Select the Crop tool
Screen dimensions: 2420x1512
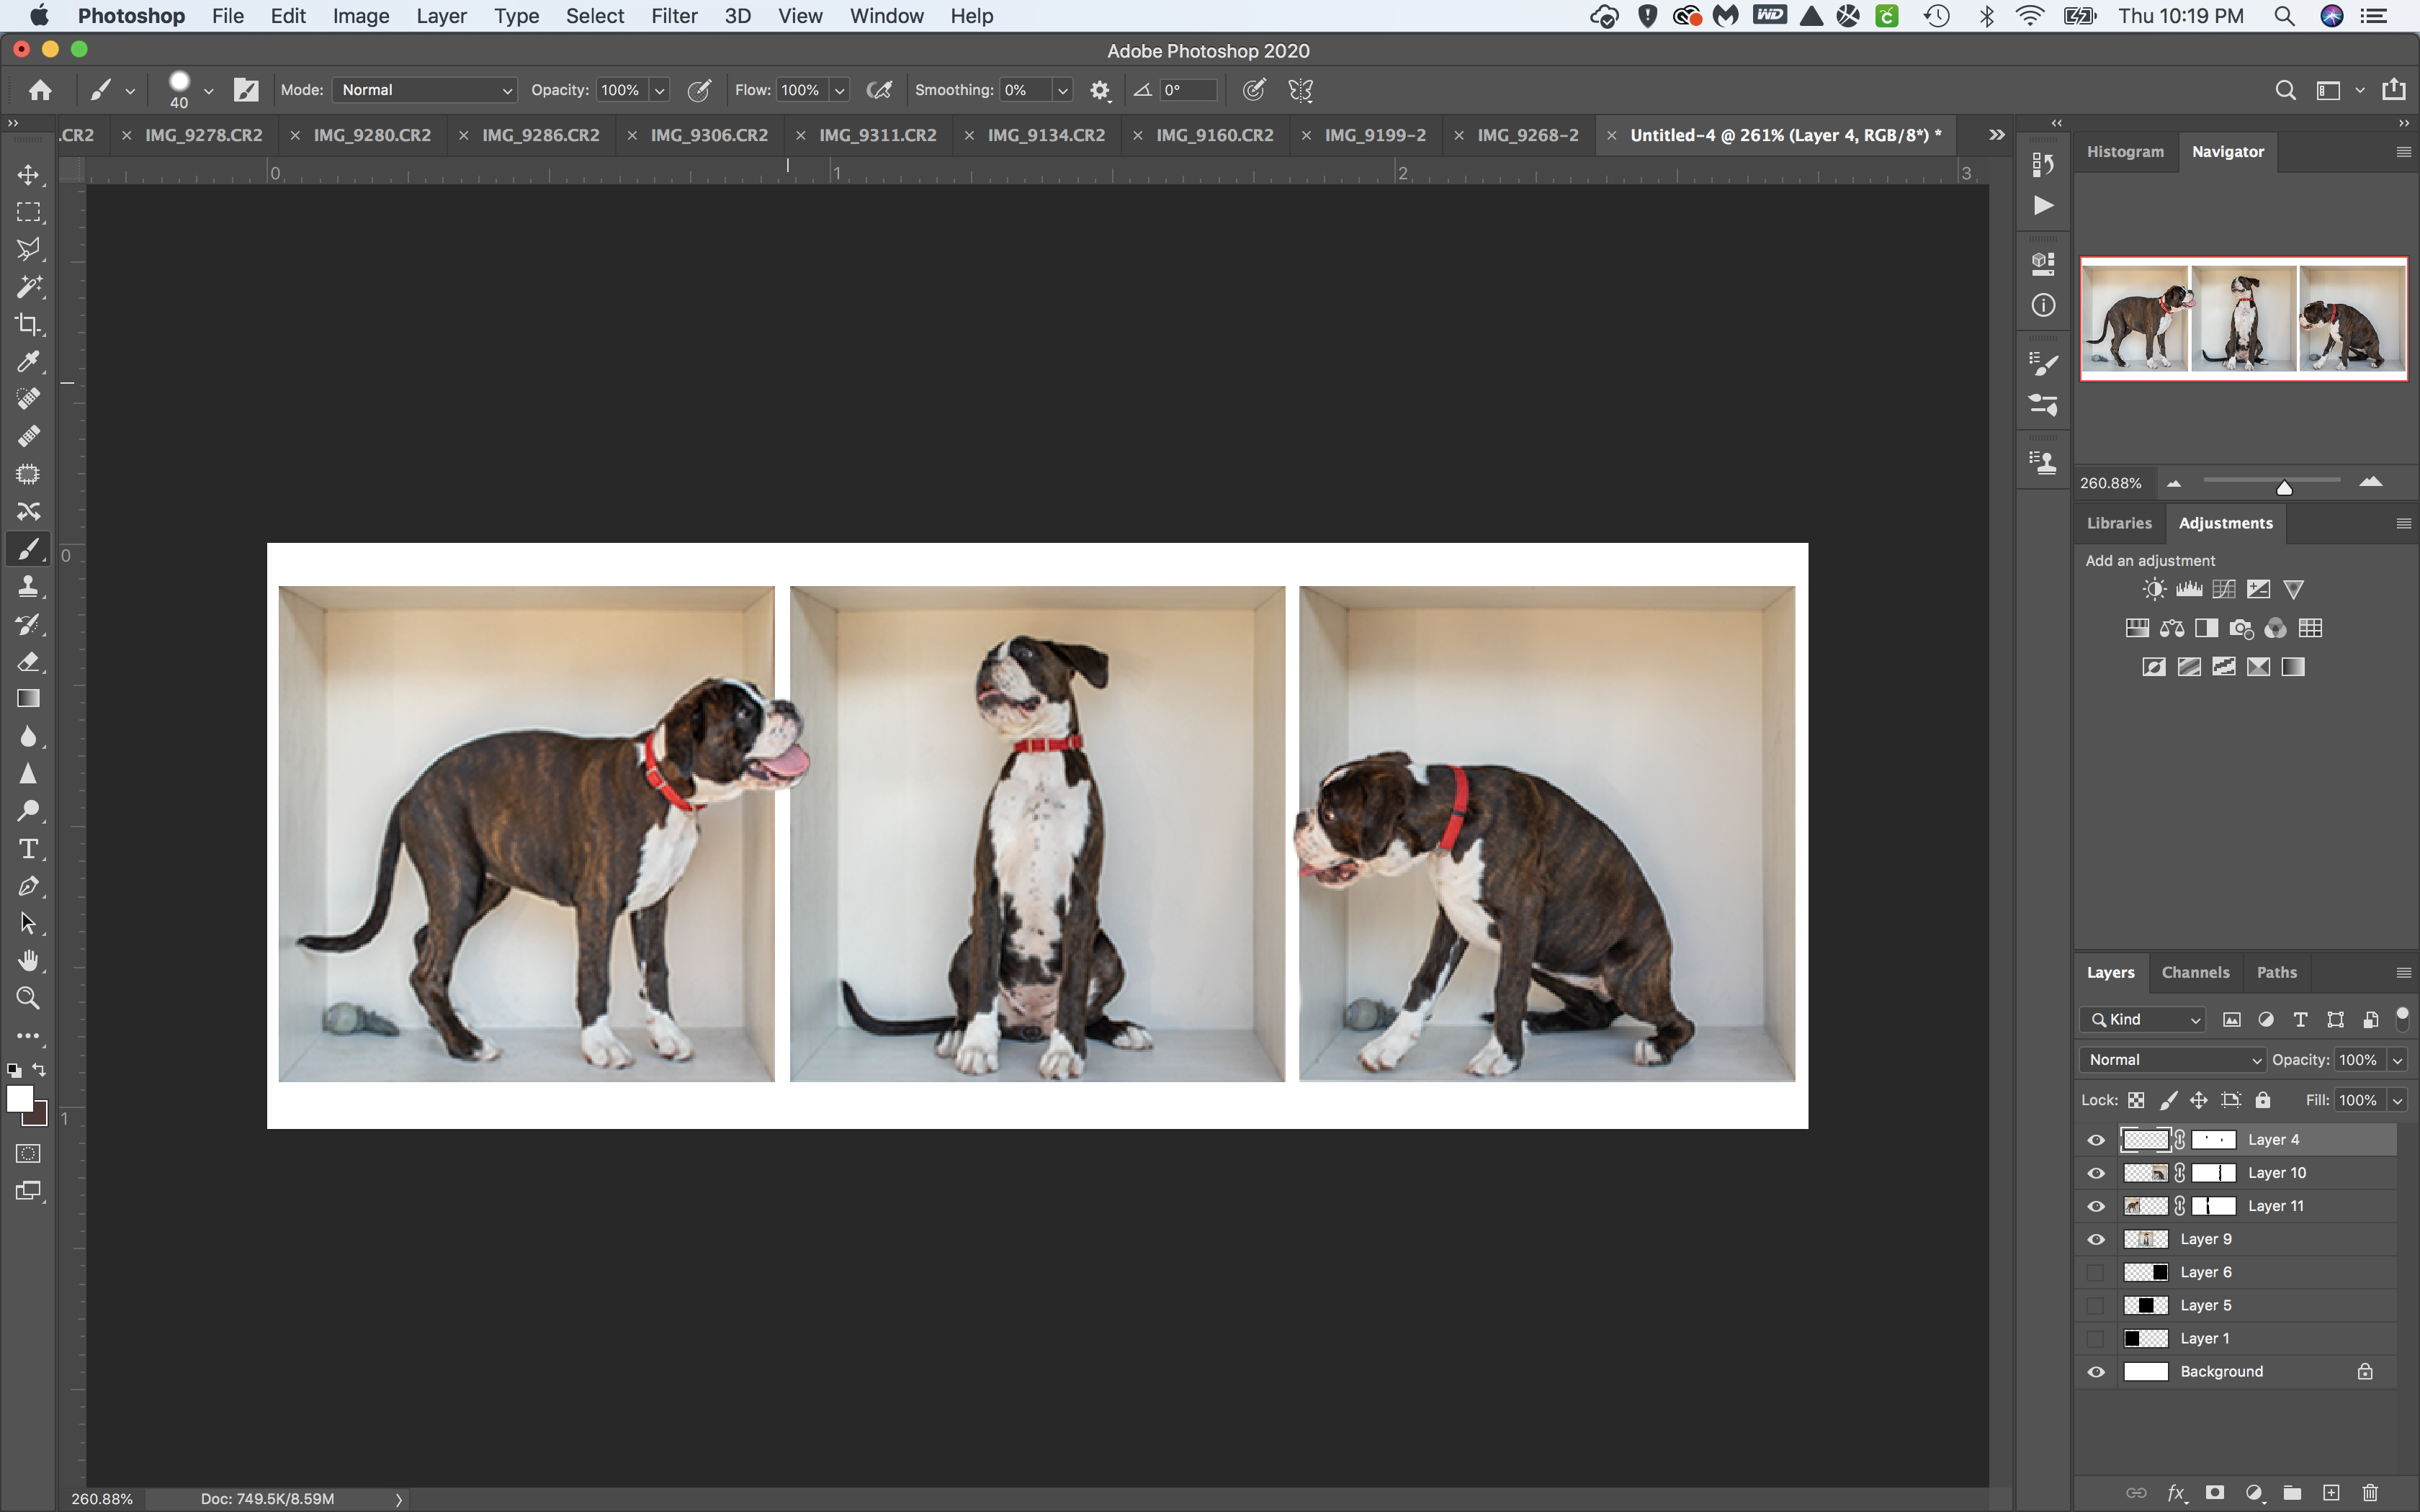tap(28, 324)
